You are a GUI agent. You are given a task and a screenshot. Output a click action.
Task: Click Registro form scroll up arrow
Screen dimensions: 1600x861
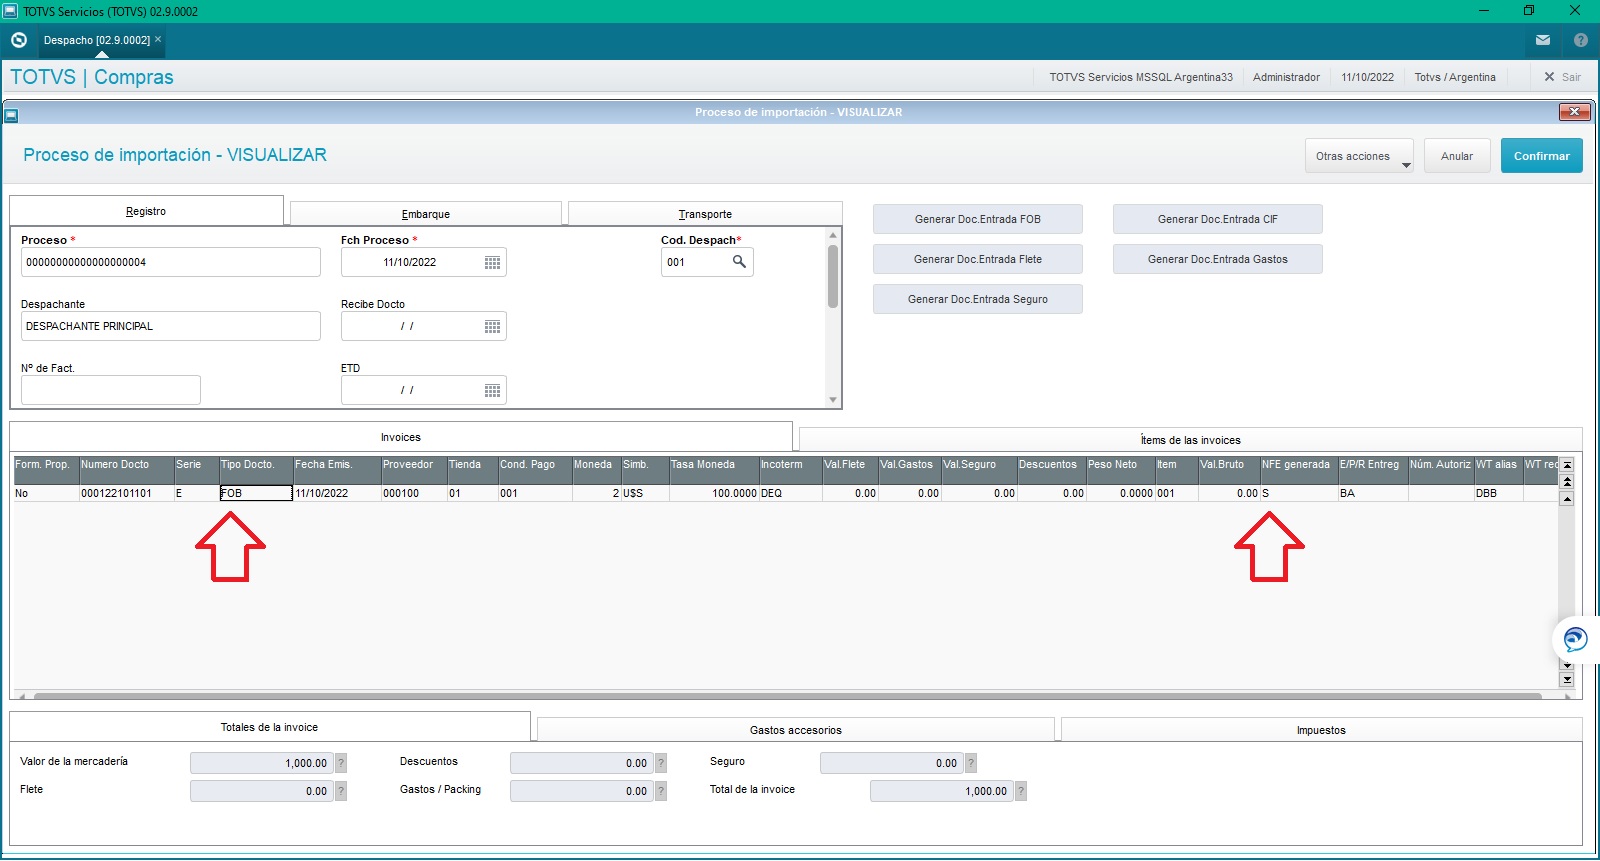tap(833, 235)
